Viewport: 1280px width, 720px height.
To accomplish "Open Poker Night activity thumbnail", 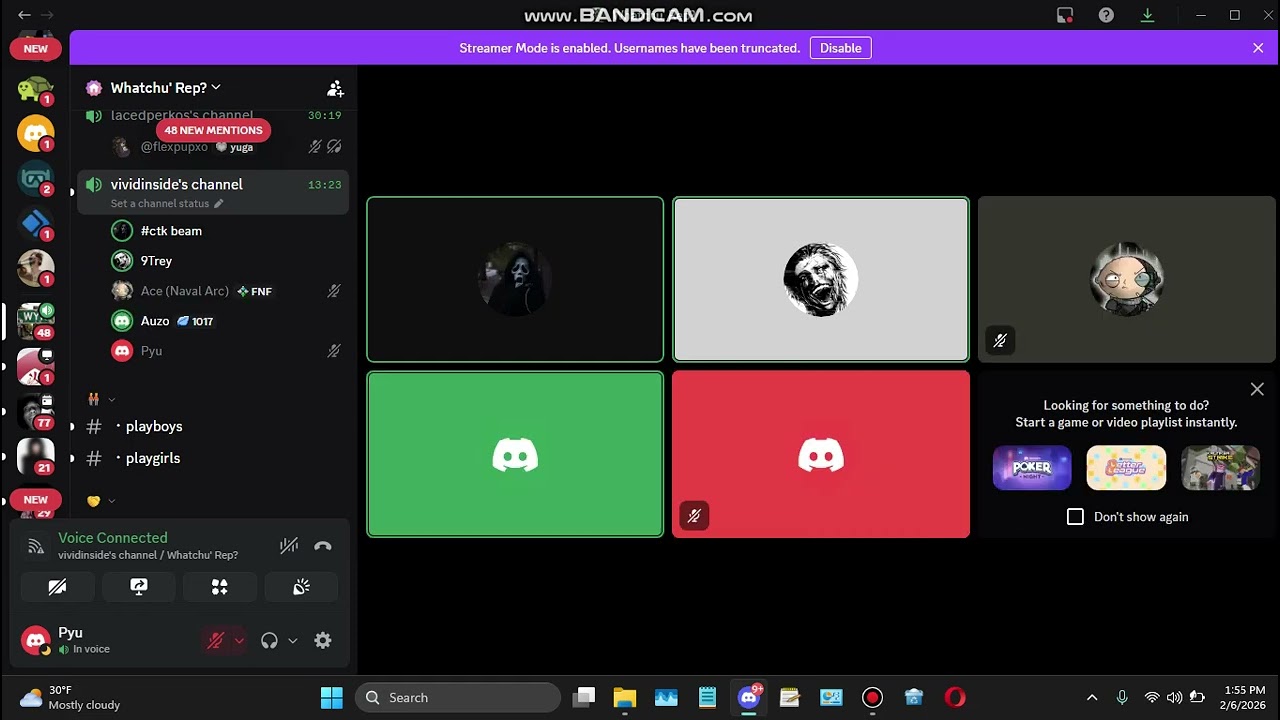I will 1032,468.
